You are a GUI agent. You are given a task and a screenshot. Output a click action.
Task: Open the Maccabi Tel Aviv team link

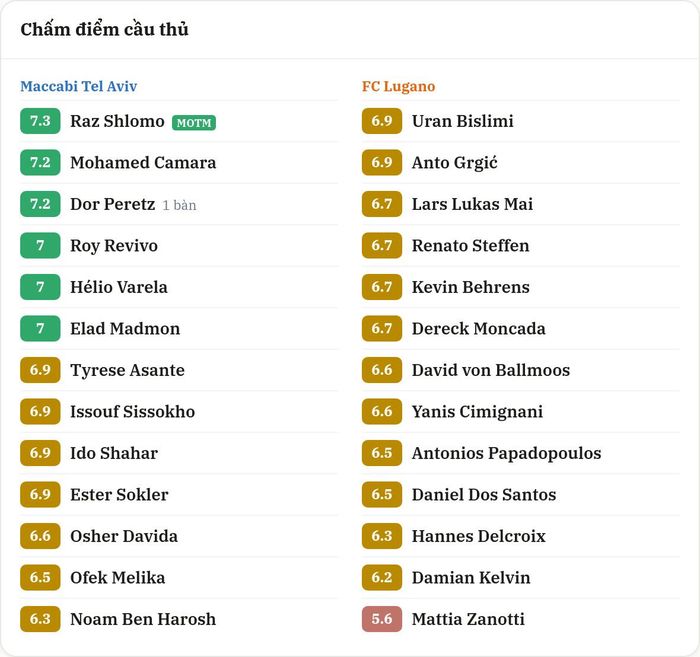coord(79,86)
